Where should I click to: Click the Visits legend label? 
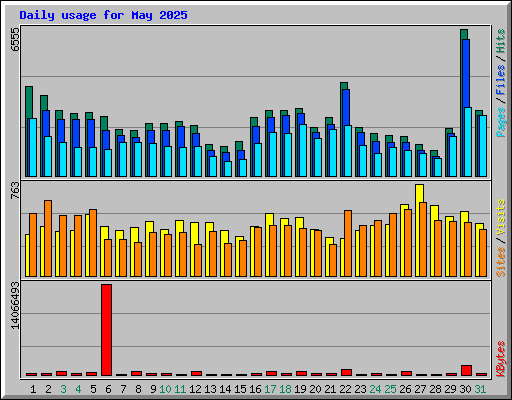click(501, 218)
